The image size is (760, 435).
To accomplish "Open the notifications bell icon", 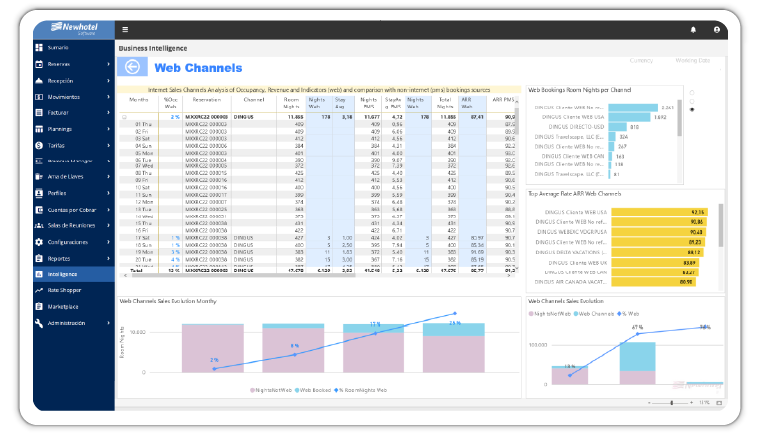I will click(x=693, y=30).
